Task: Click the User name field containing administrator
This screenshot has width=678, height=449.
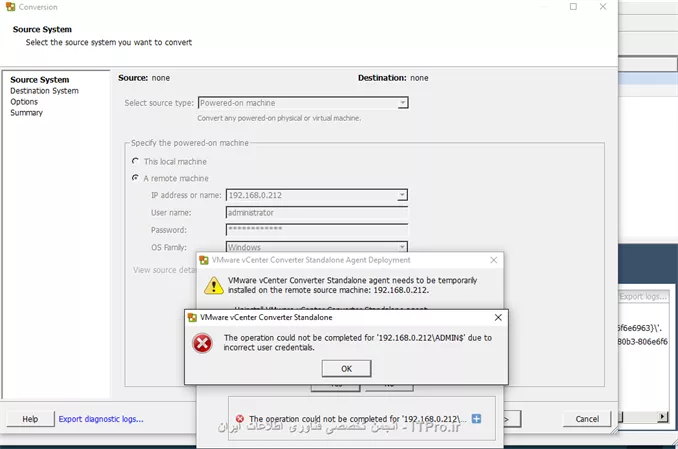Action: coord(317,212)
